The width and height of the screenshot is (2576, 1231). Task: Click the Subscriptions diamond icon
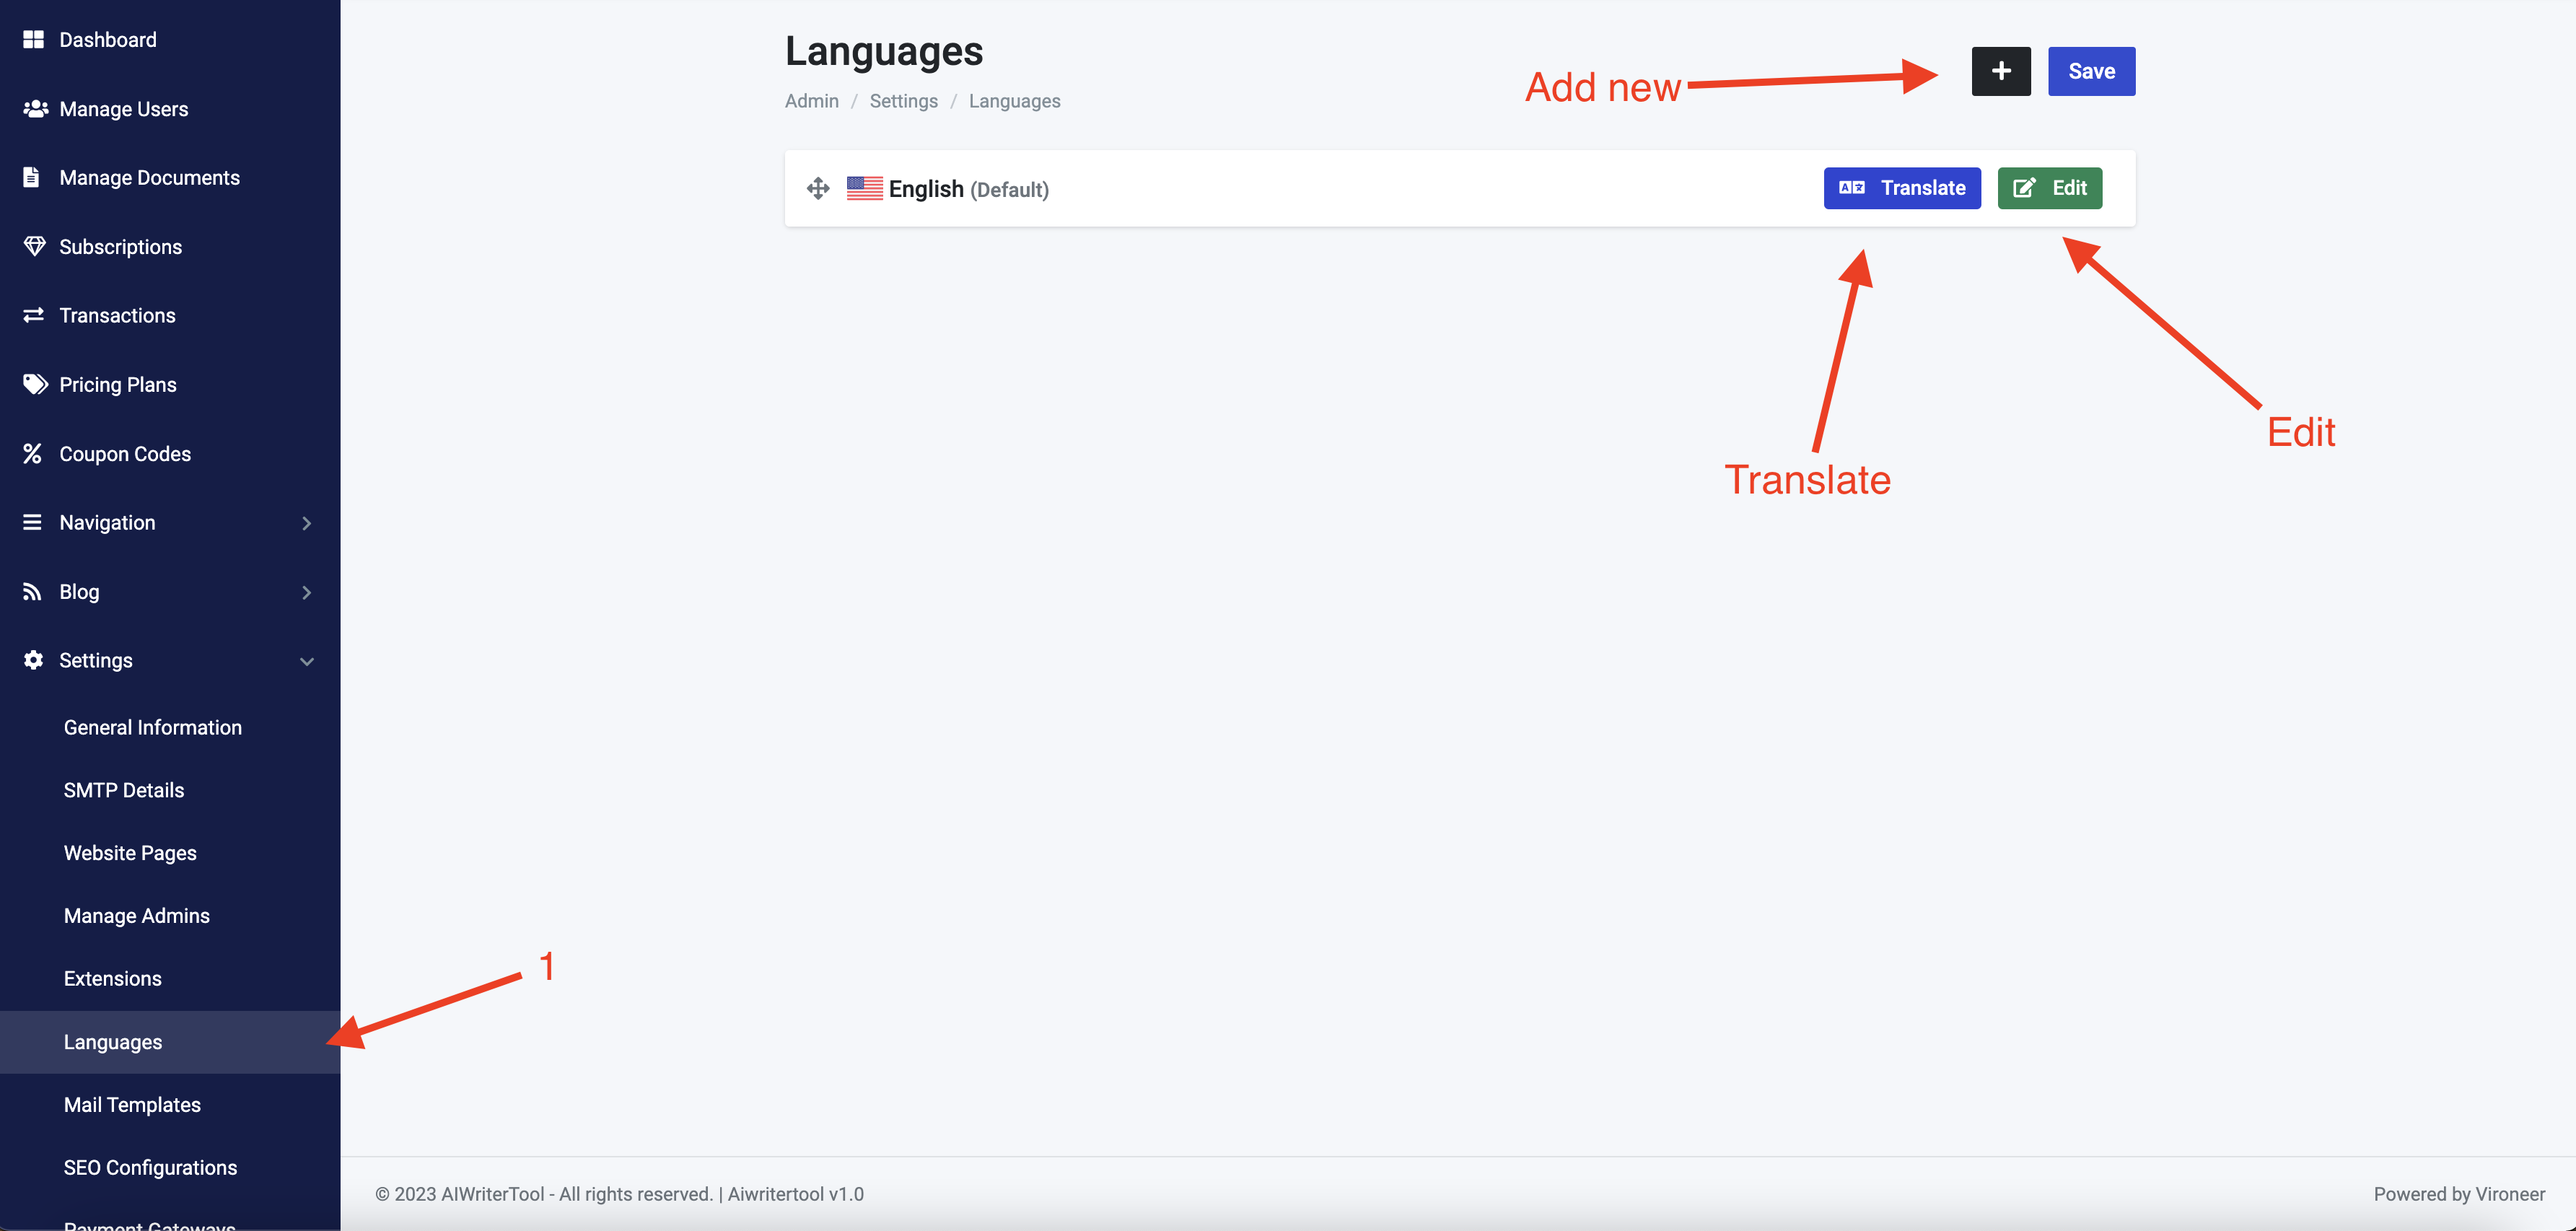34,246
